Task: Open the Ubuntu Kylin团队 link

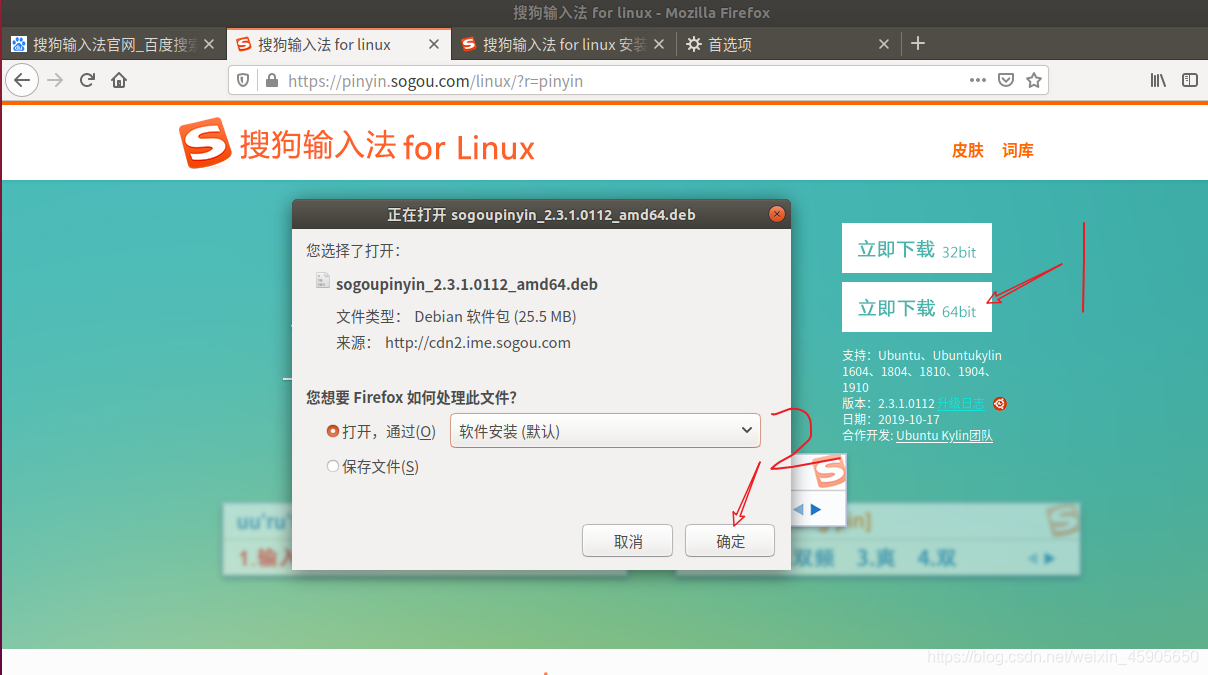Action: coord(944,435)
